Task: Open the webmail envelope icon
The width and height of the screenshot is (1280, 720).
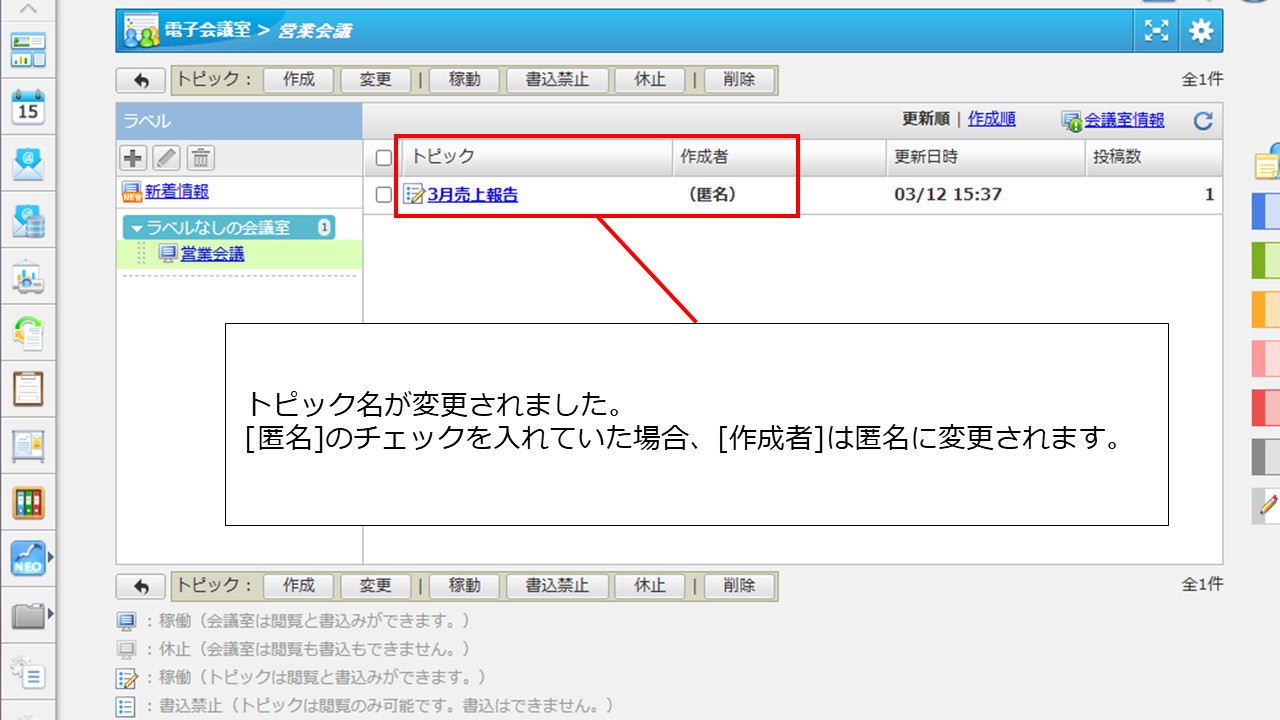Action: (28, 163)
